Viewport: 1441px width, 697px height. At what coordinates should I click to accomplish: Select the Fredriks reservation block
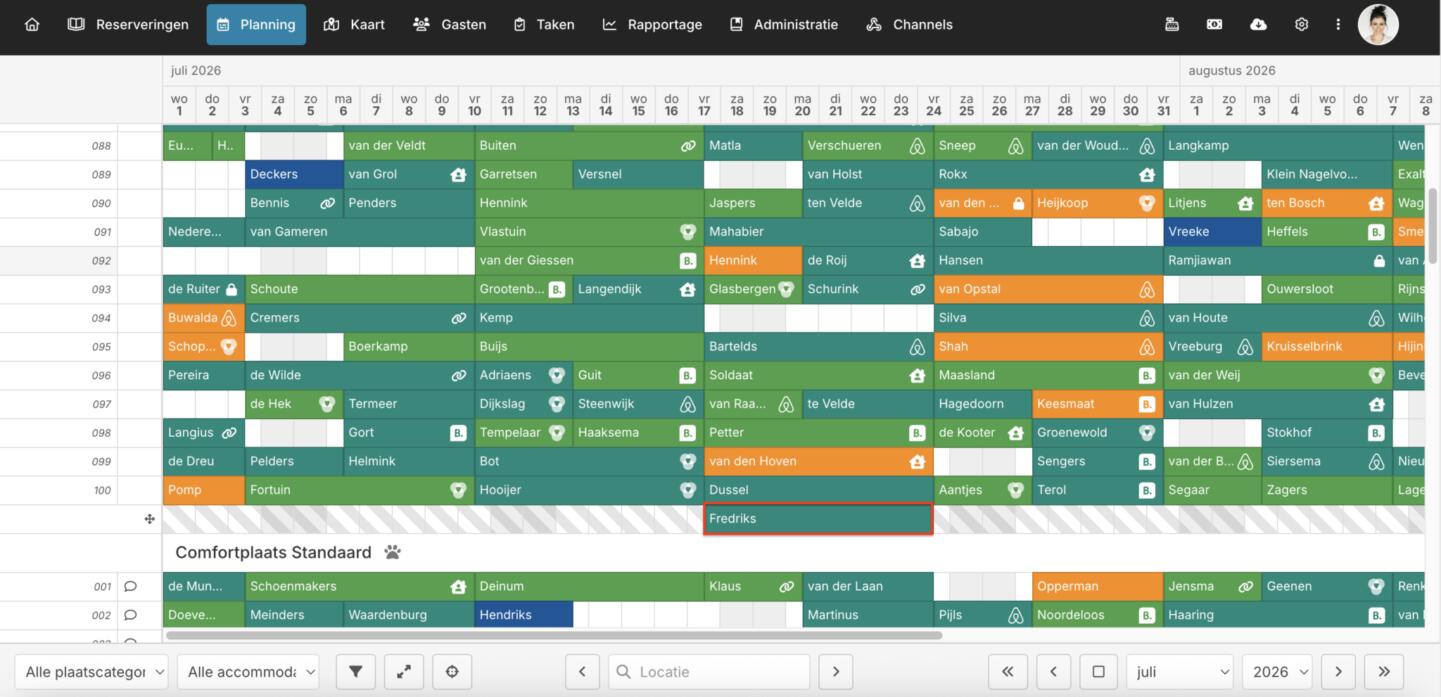pyautogui.click(x=818, y=519)
